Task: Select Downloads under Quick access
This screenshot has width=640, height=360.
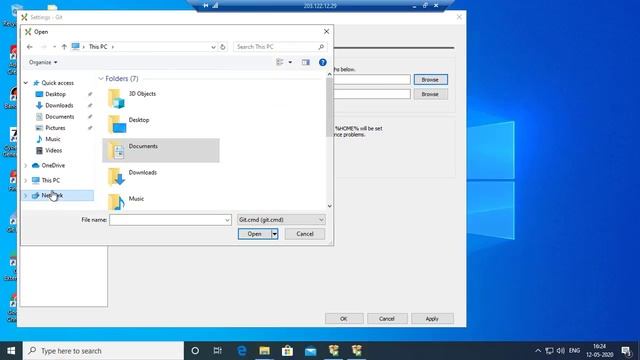Action: 59,105
